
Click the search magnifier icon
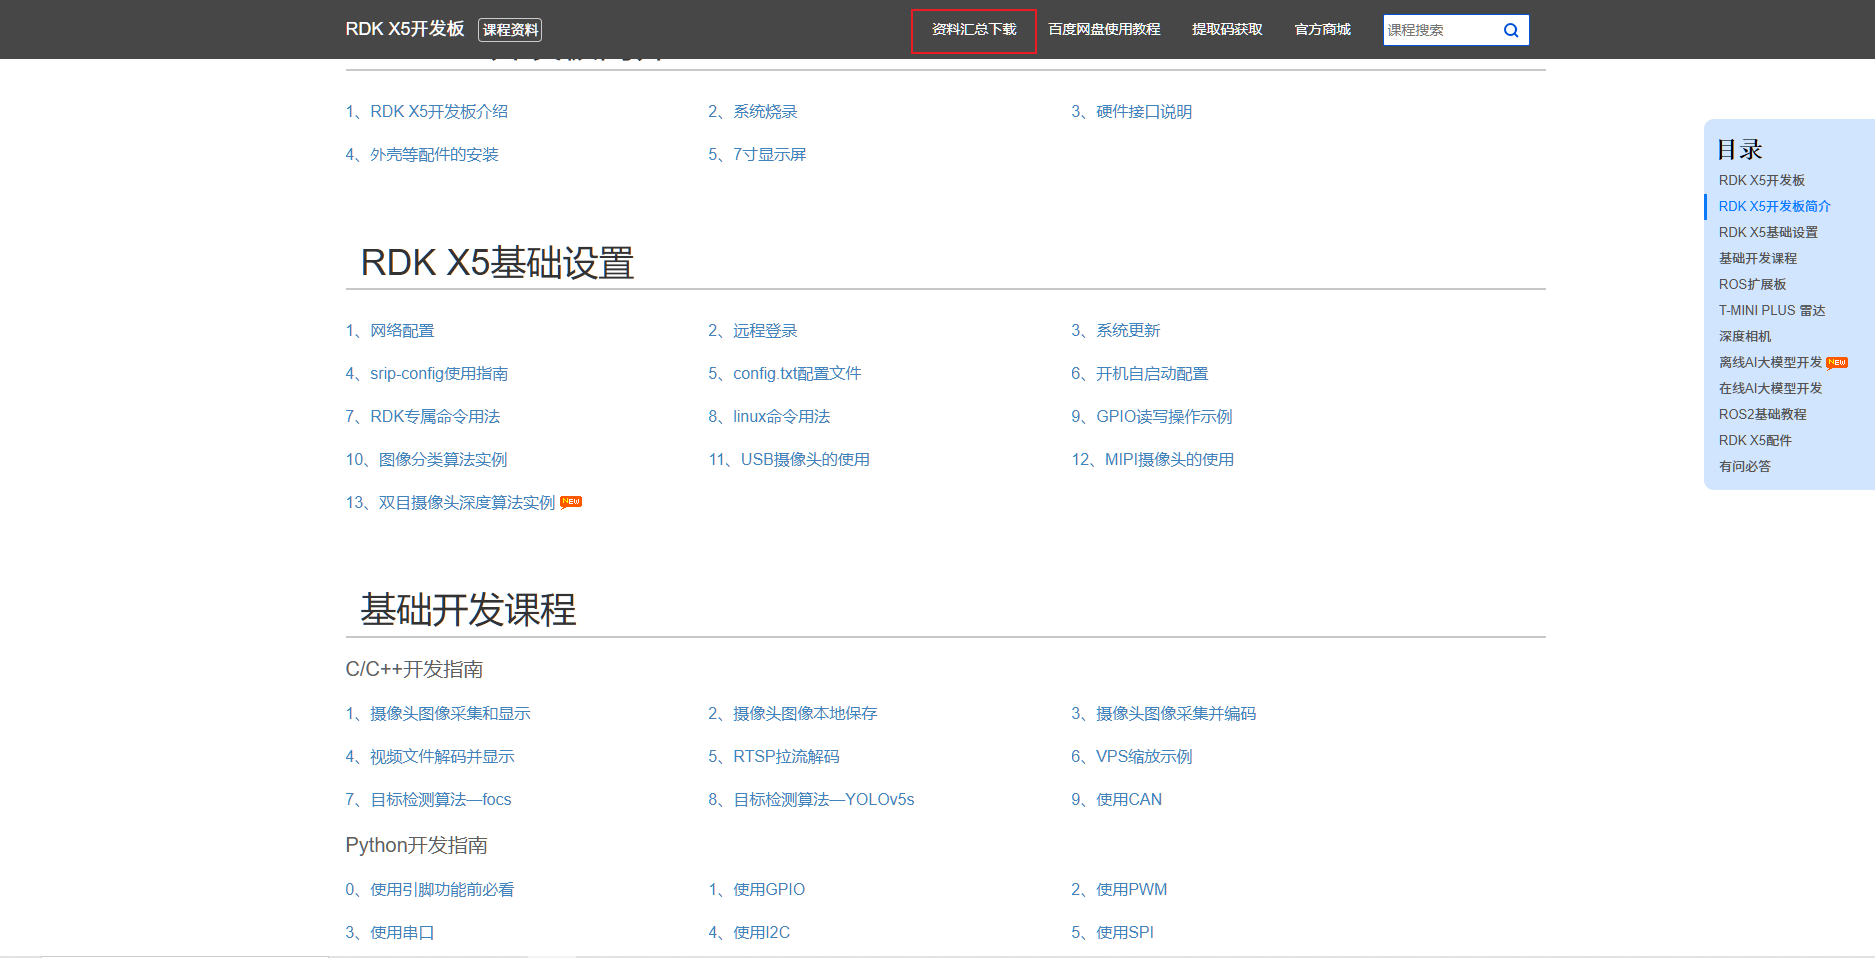[1510, 30]
